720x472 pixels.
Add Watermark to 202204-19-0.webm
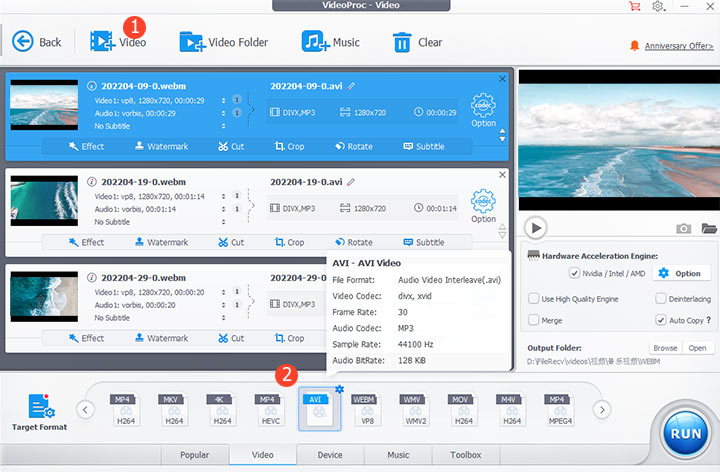(162, 242)
